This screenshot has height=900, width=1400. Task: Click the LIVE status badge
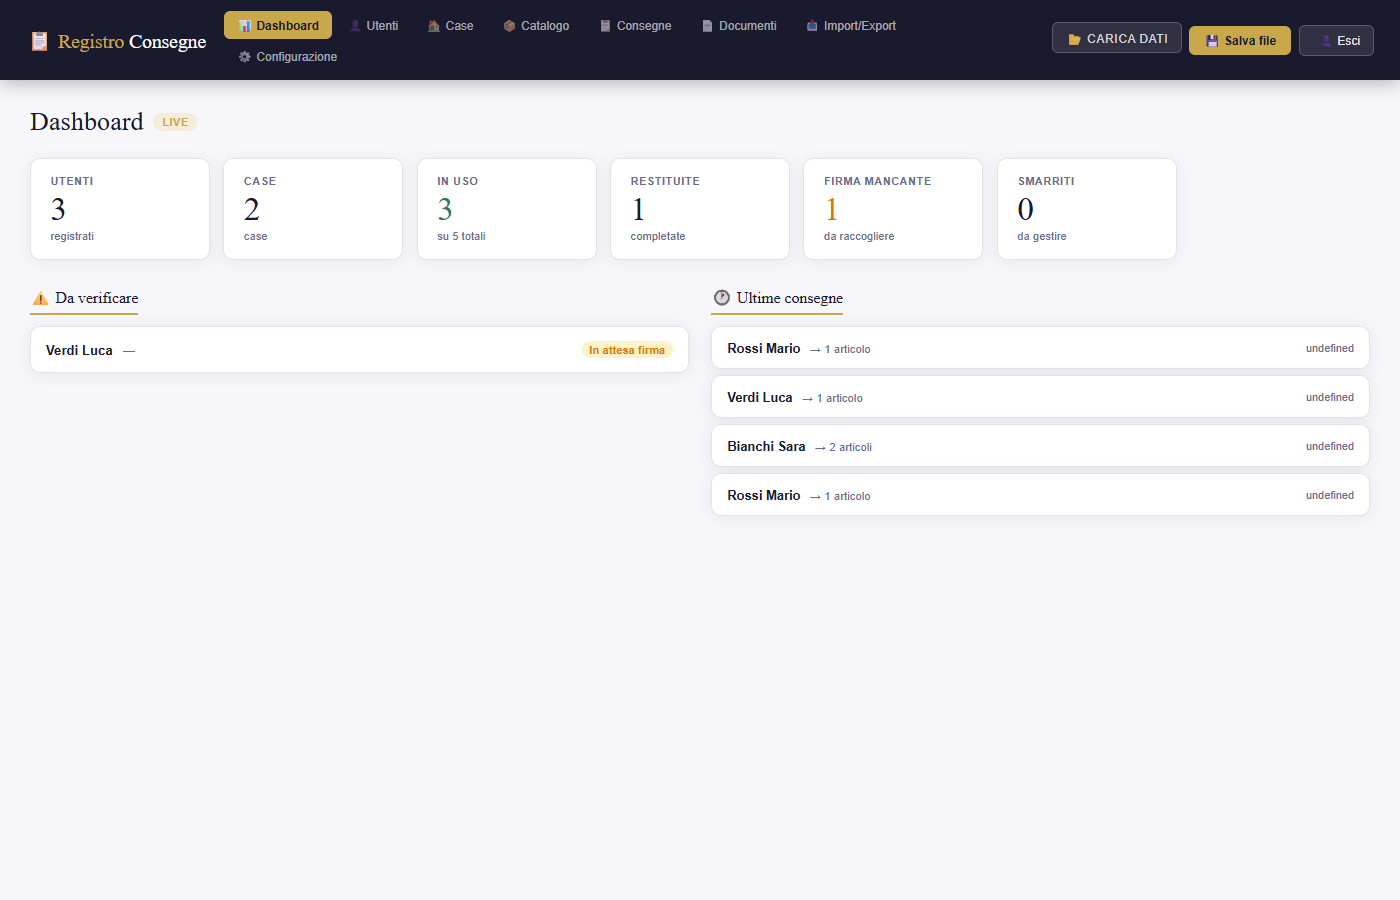coord(175,122)
